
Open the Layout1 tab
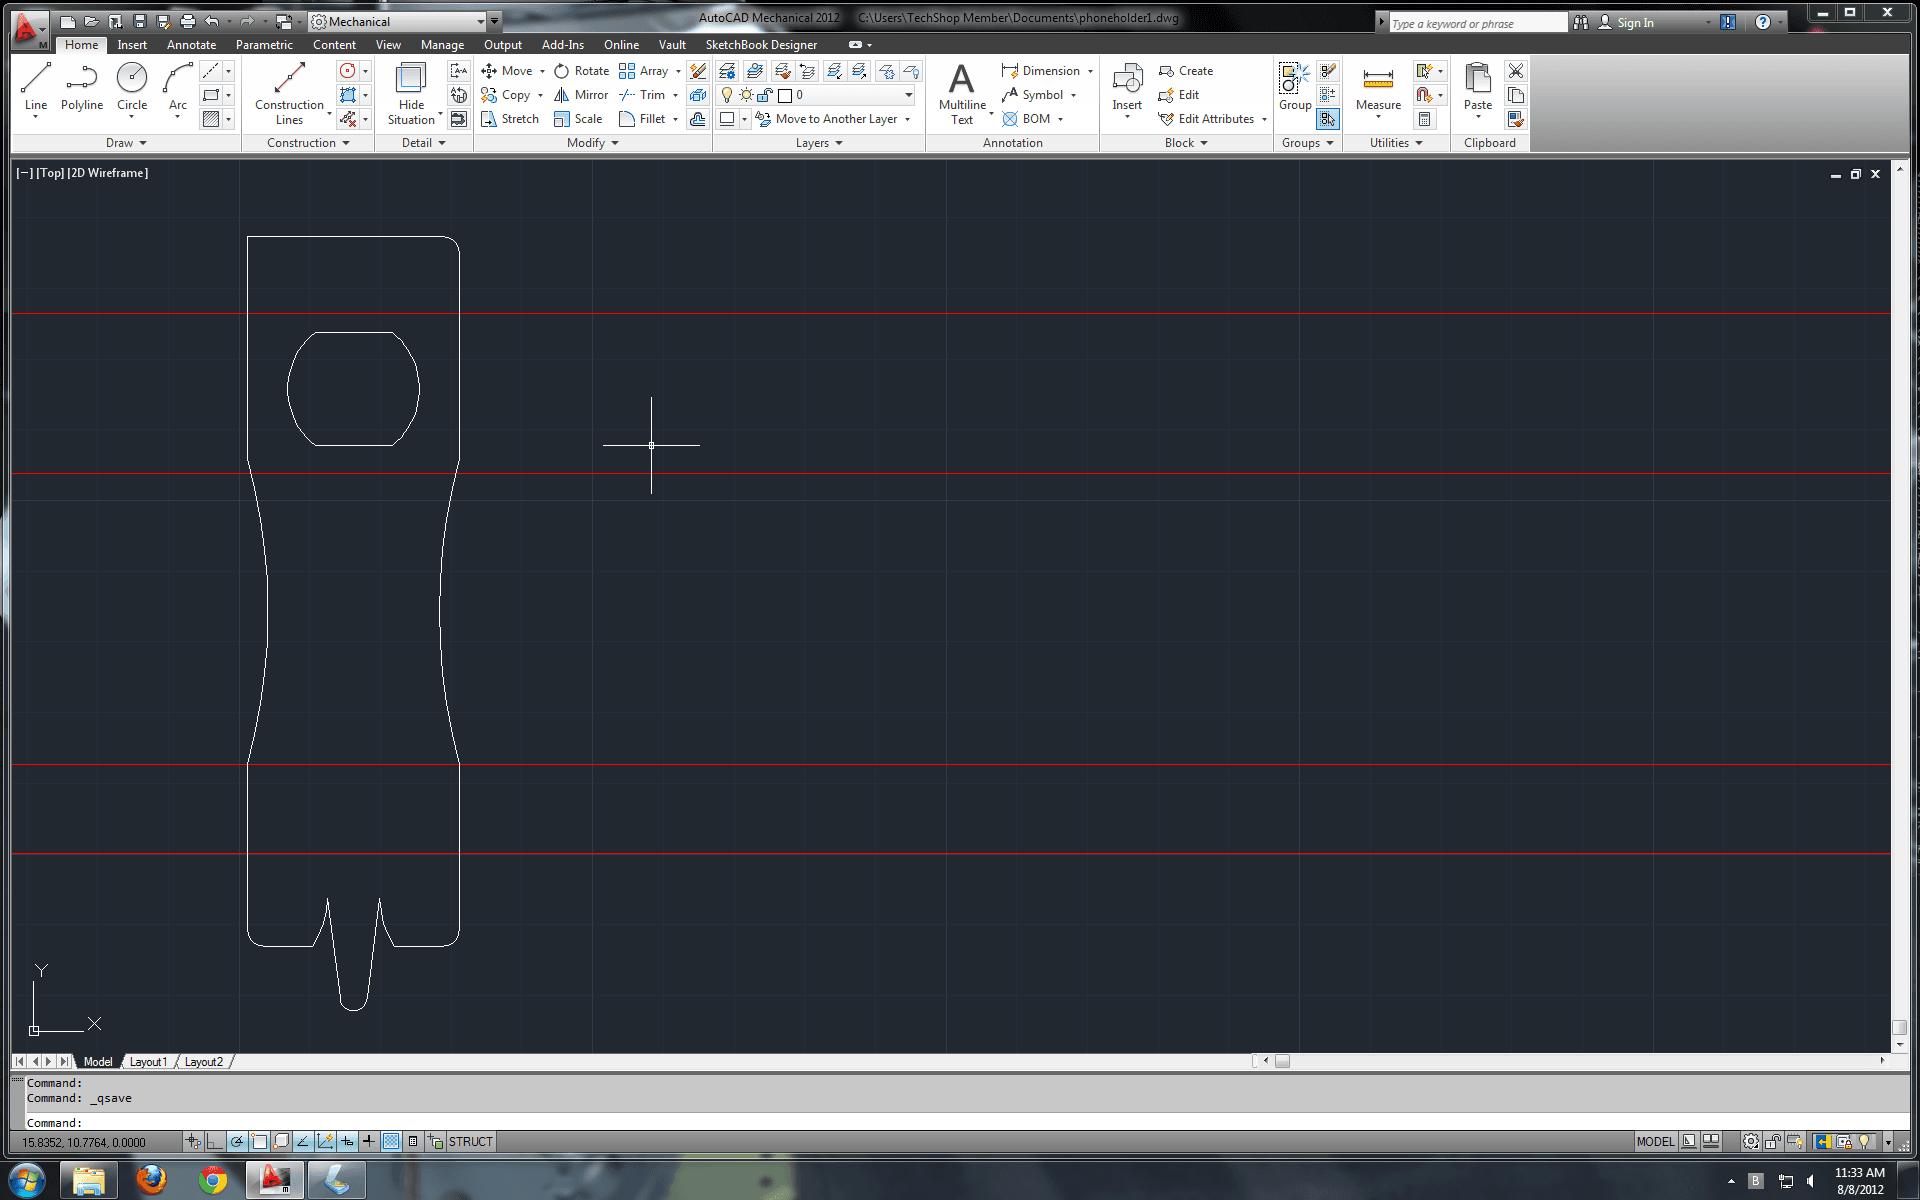(148, 1061)
